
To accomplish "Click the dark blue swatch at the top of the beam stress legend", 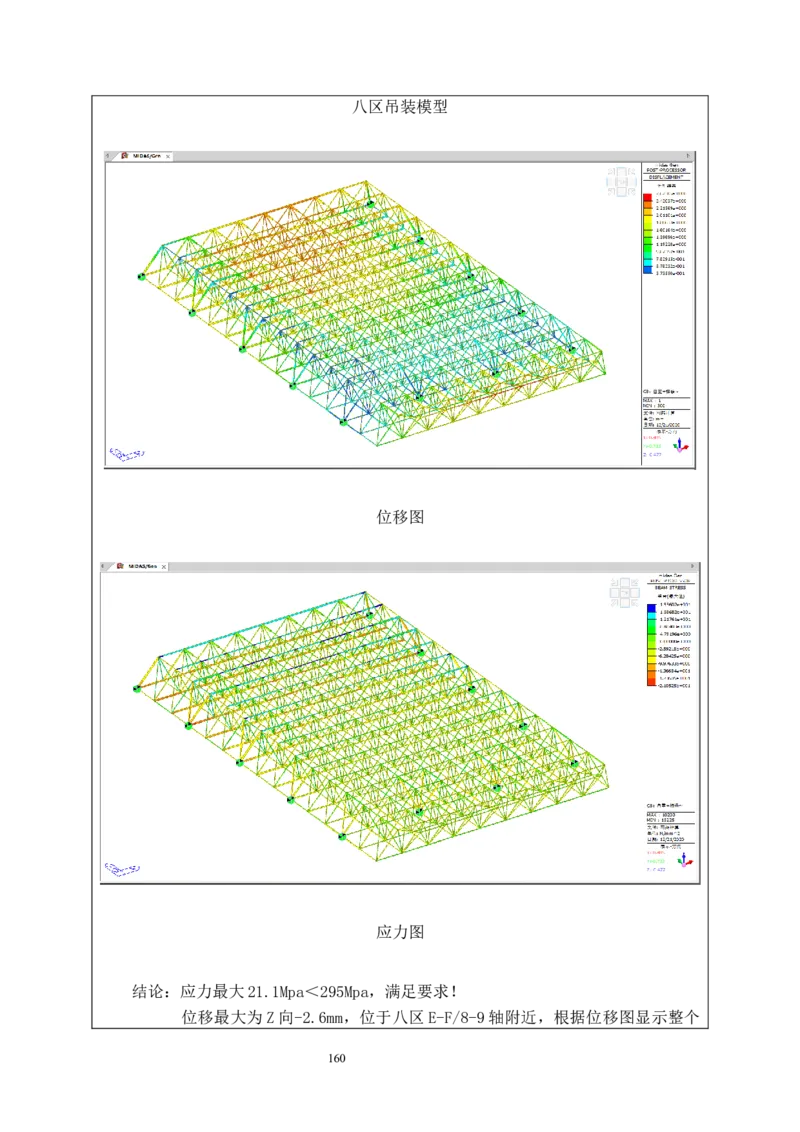I will 651,607.
